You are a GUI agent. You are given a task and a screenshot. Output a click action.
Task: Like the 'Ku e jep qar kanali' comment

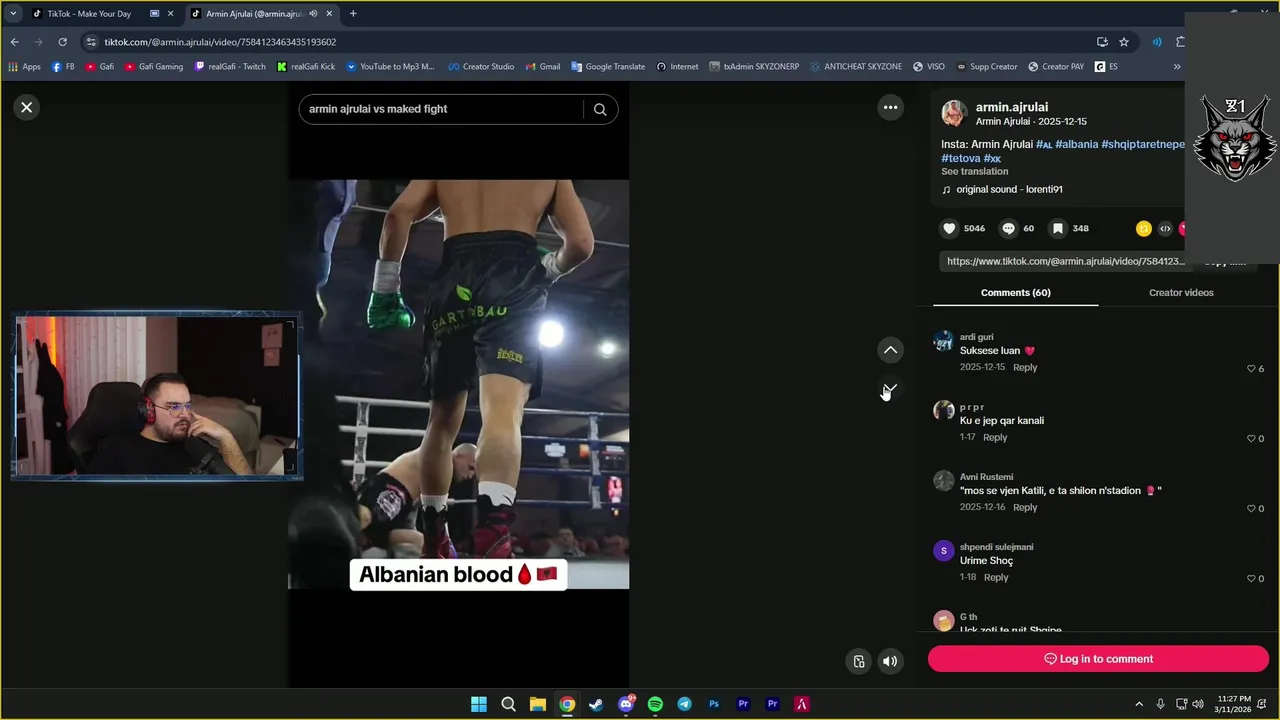(1251, 439)
